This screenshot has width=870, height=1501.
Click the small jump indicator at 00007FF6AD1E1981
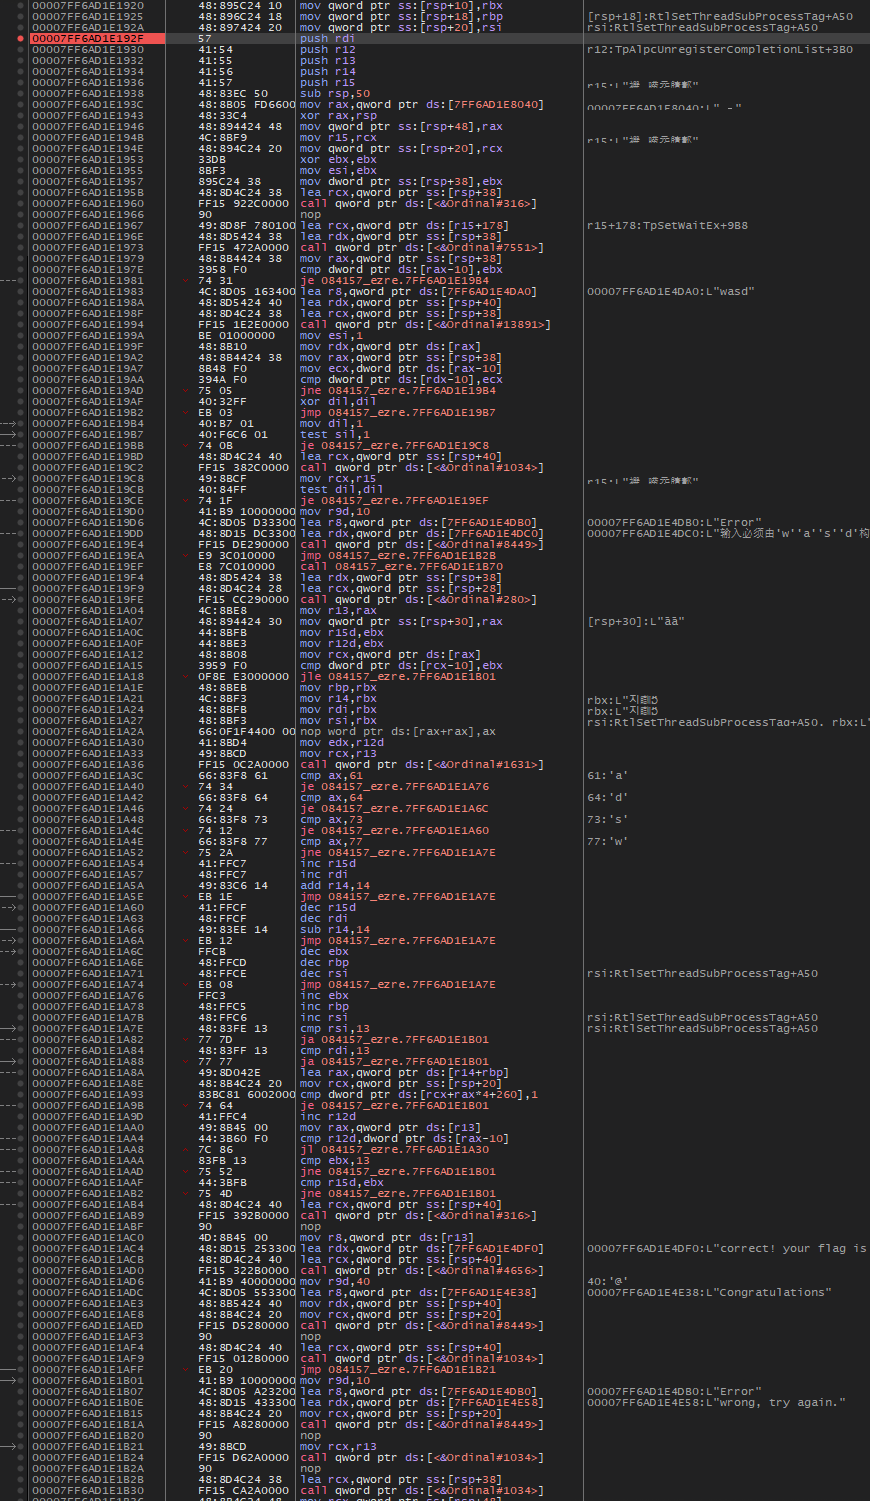point(8,281)
